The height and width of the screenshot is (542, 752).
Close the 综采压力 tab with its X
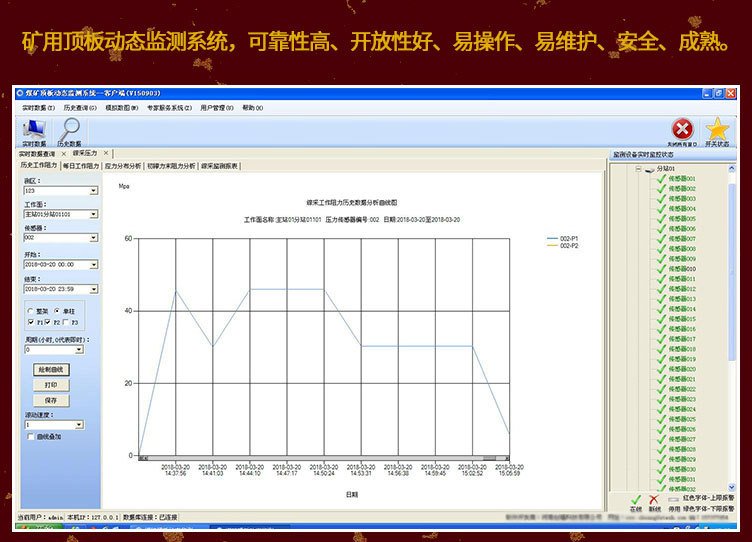(x=106, y=153)
